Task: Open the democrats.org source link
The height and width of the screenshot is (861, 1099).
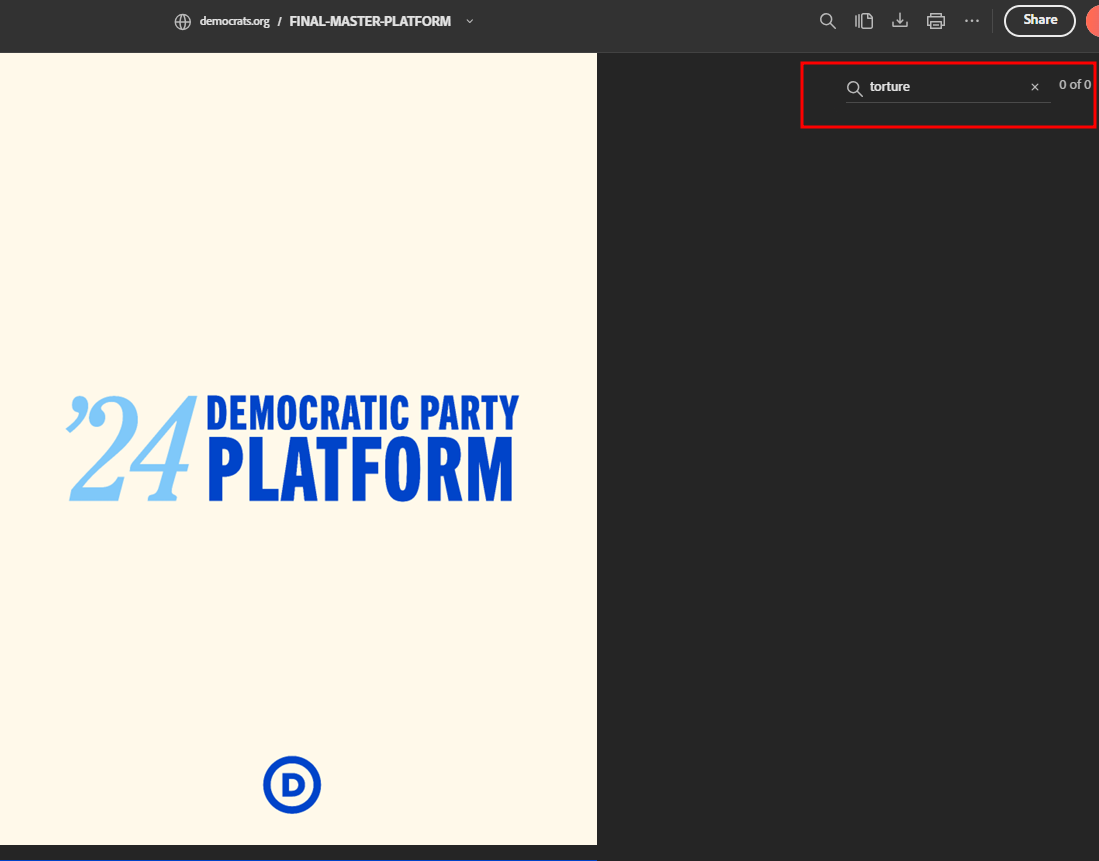Action: [234, 21]
